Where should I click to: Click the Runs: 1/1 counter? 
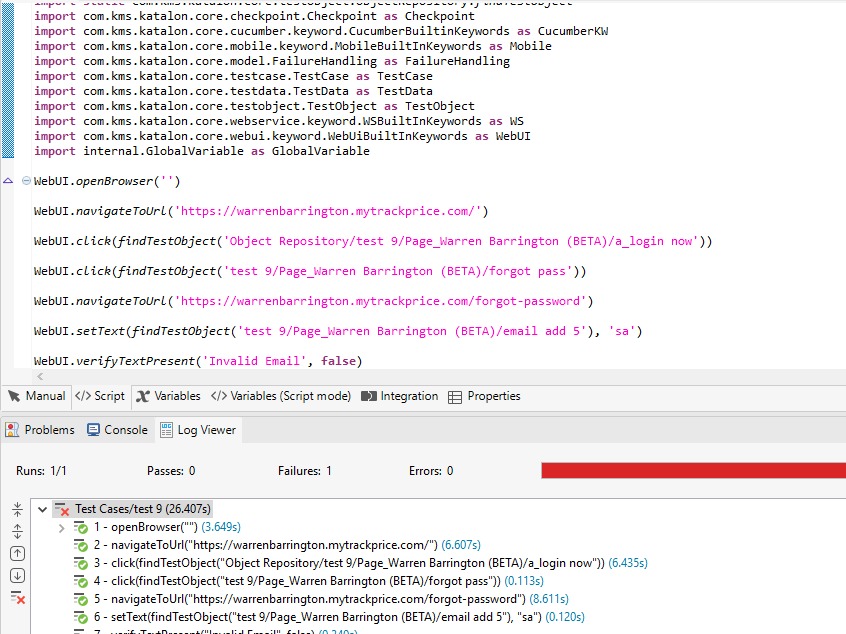pyautogui.click(x=41, y=471)
